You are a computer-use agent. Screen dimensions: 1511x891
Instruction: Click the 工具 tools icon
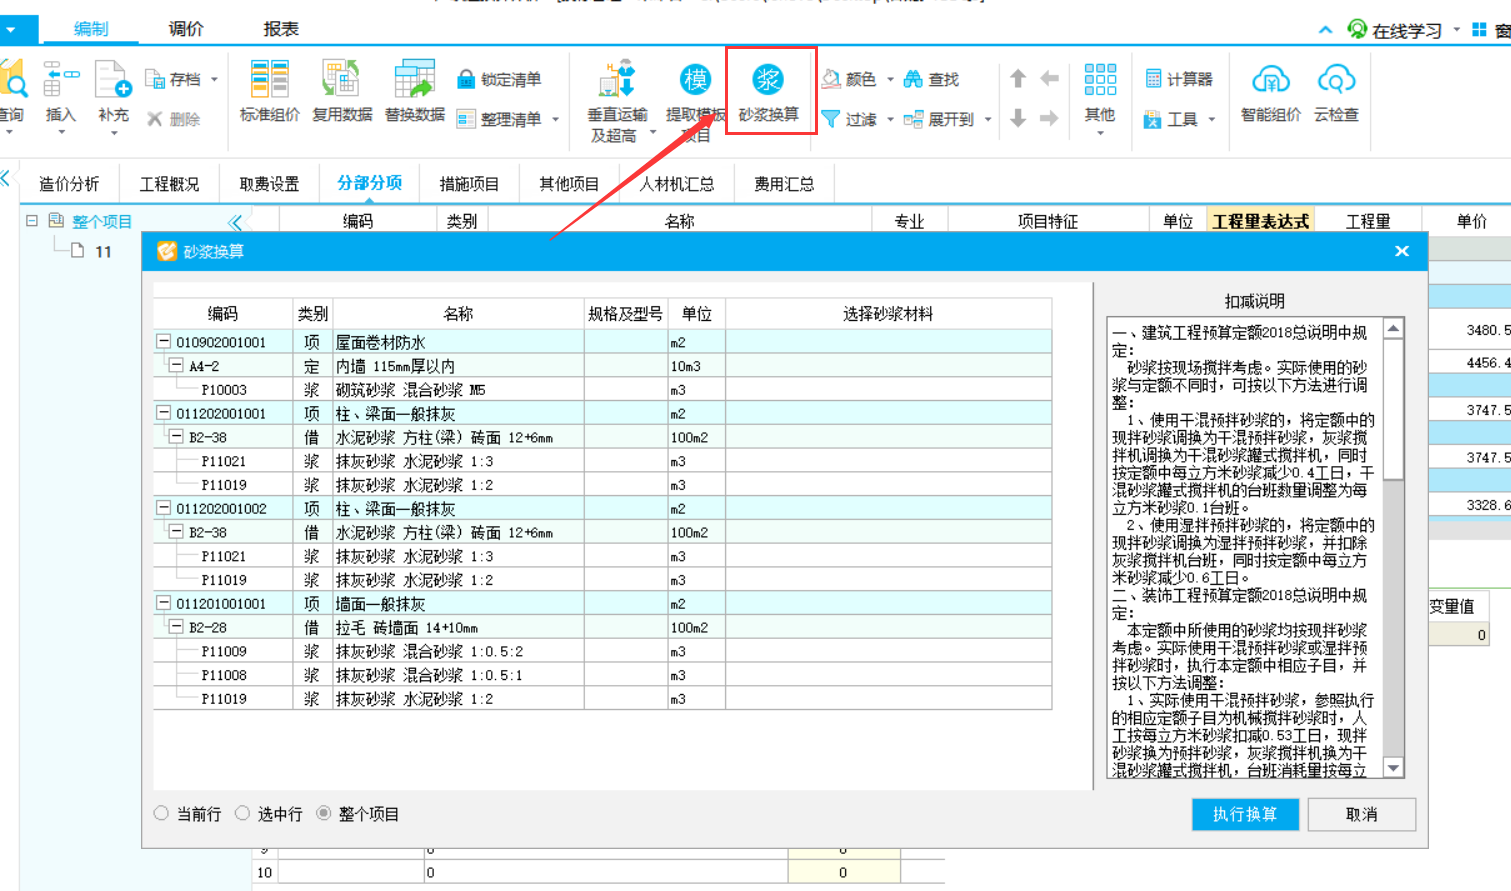(1153, 119)
